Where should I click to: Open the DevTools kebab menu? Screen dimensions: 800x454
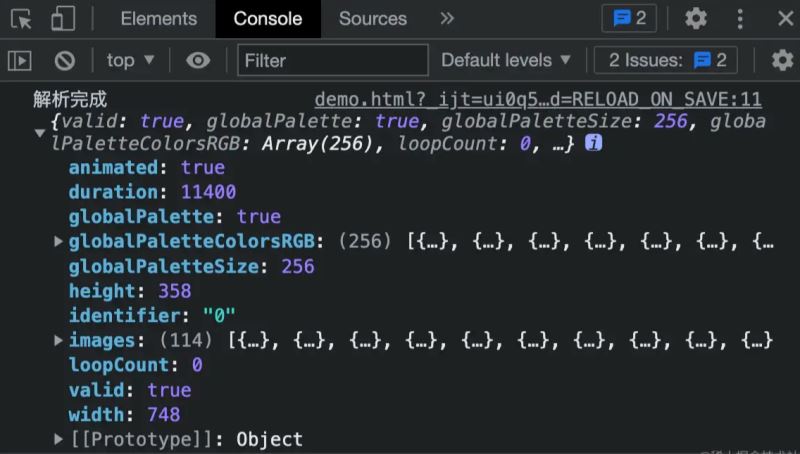(741, 19)
